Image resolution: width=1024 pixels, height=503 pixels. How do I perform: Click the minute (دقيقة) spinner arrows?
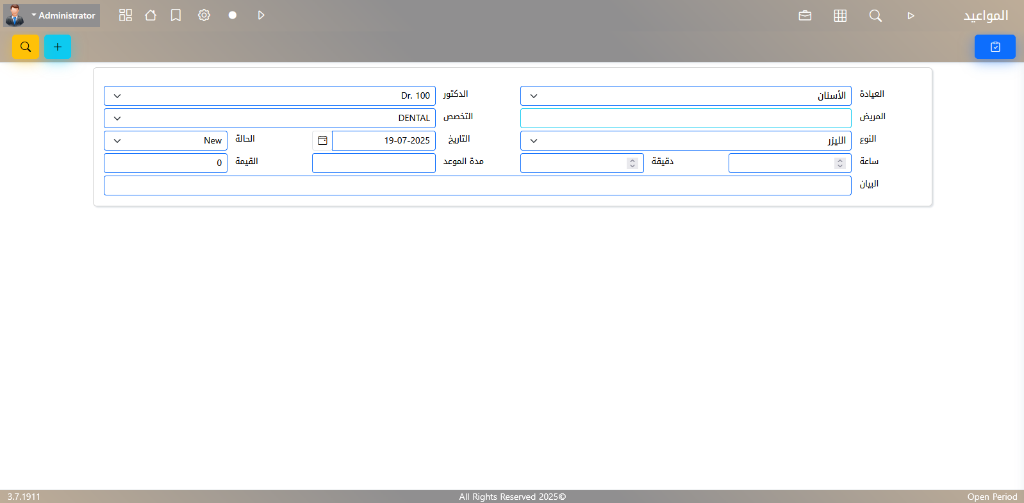click(x=632, y=163)
